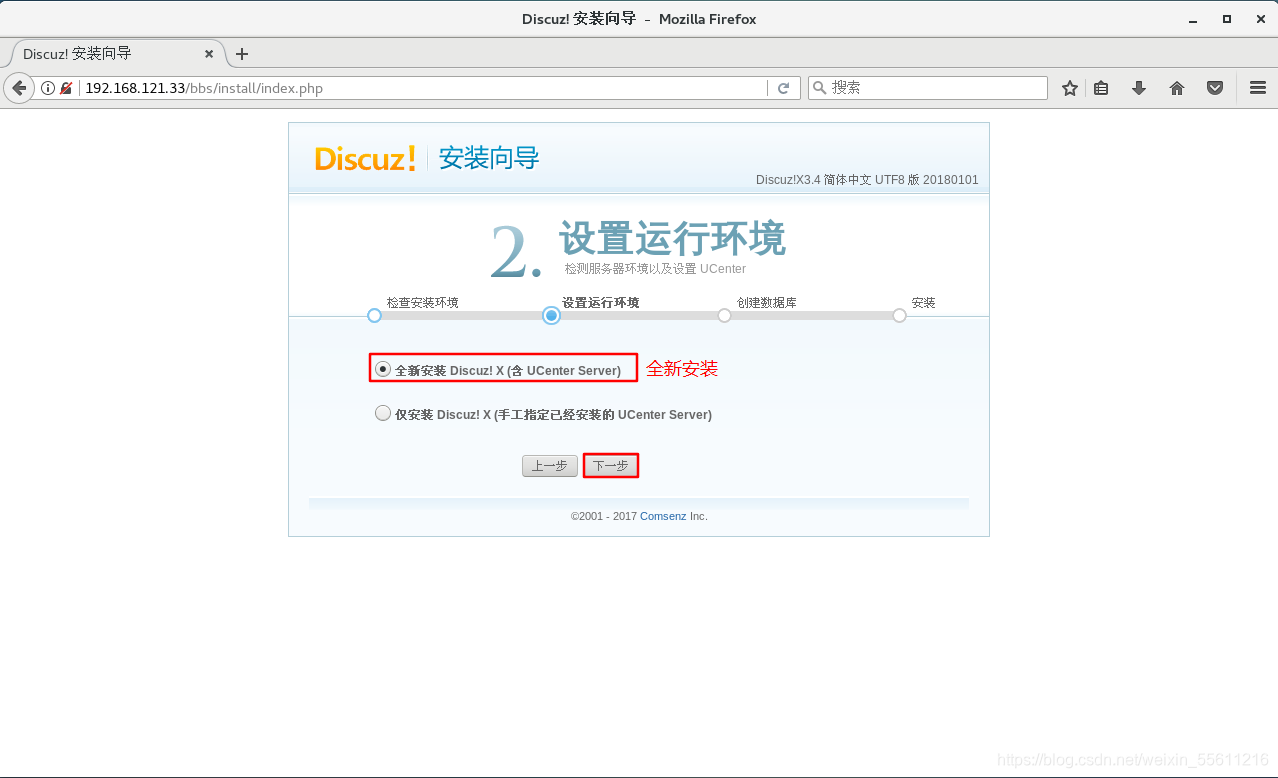
Task: Click the browser Back arrow button
Action: click(x=19, y=88)
